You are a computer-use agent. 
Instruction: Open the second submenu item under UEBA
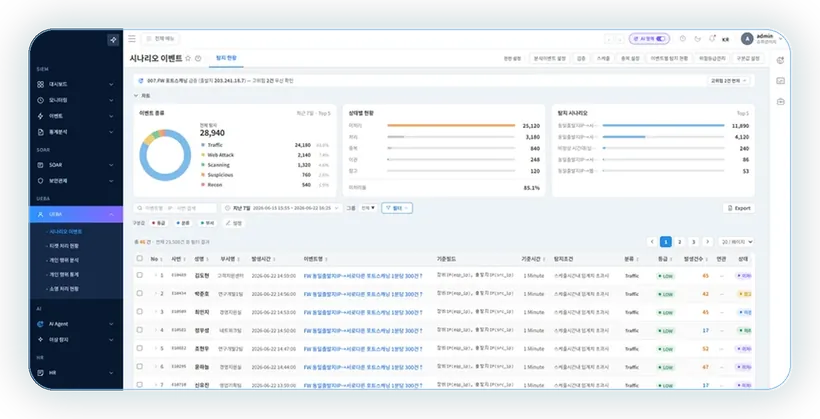63,246
